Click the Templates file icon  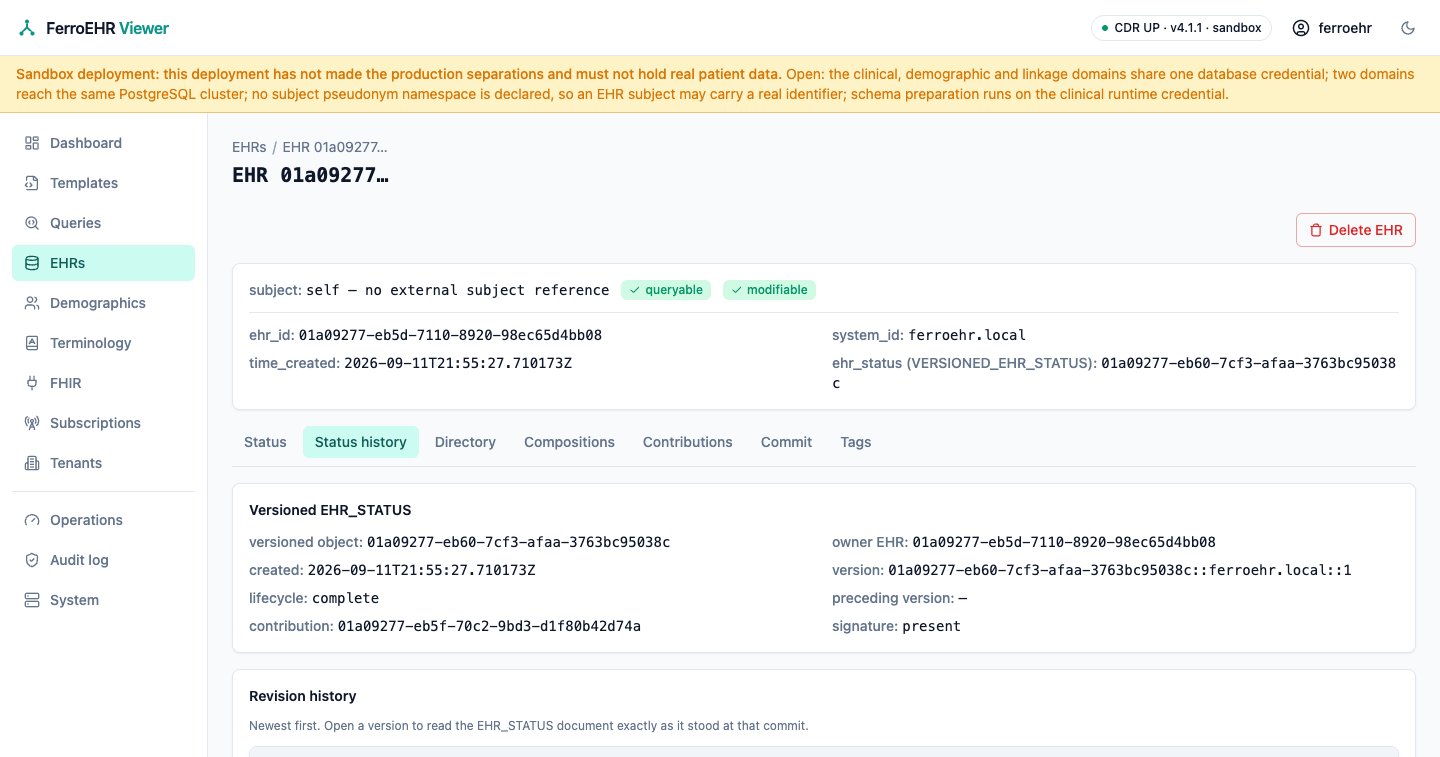tap(32, 183)
